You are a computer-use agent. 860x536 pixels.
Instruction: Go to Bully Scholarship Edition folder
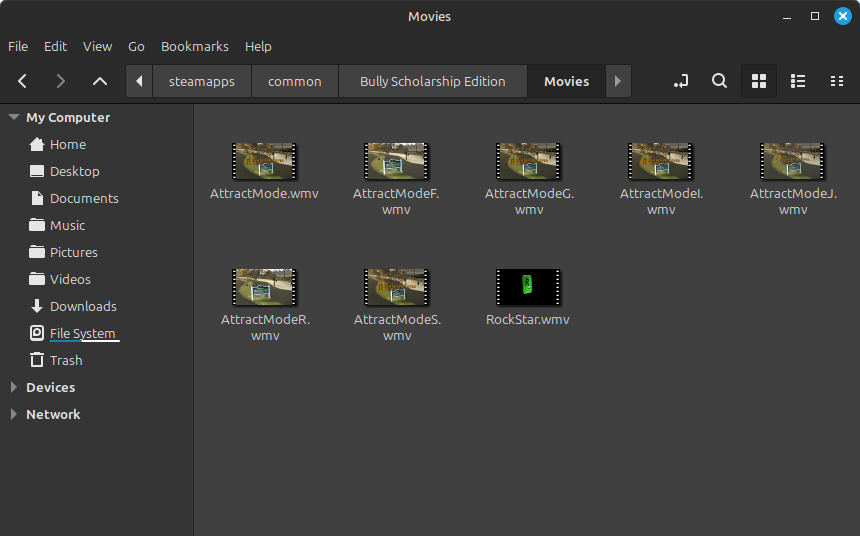(433, 81)
